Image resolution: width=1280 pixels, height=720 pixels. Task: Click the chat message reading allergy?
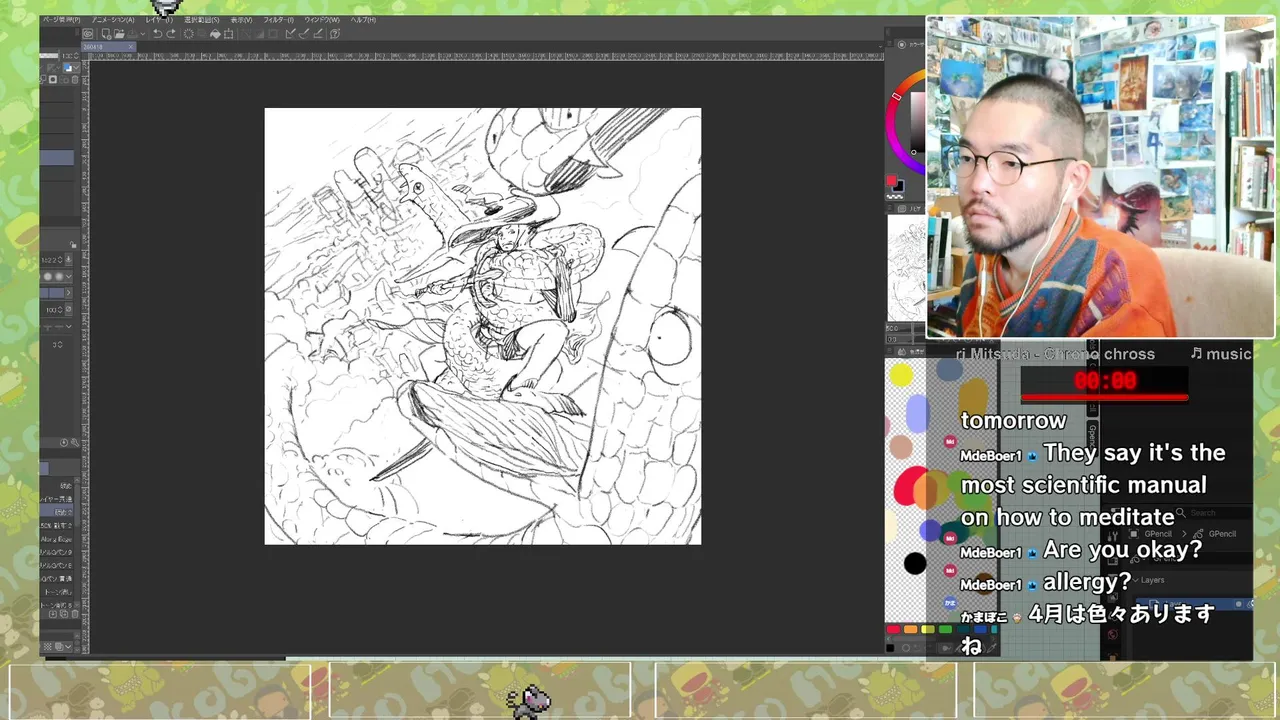coord(1087,581)
